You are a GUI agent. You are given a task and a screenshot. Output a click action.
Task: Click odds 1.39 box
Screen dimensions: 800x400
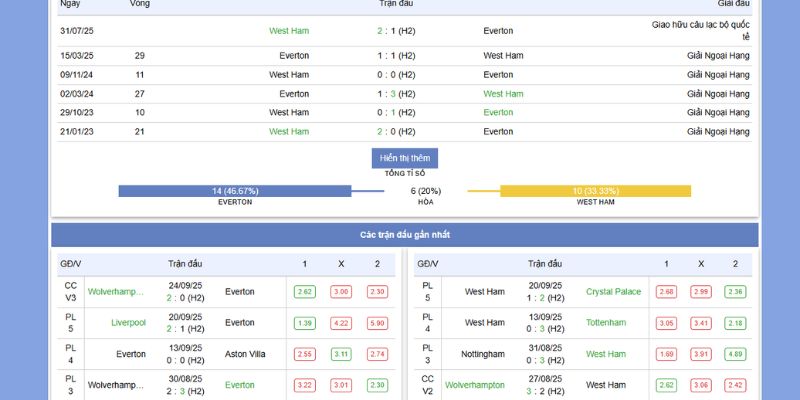[x=305, y=323]
